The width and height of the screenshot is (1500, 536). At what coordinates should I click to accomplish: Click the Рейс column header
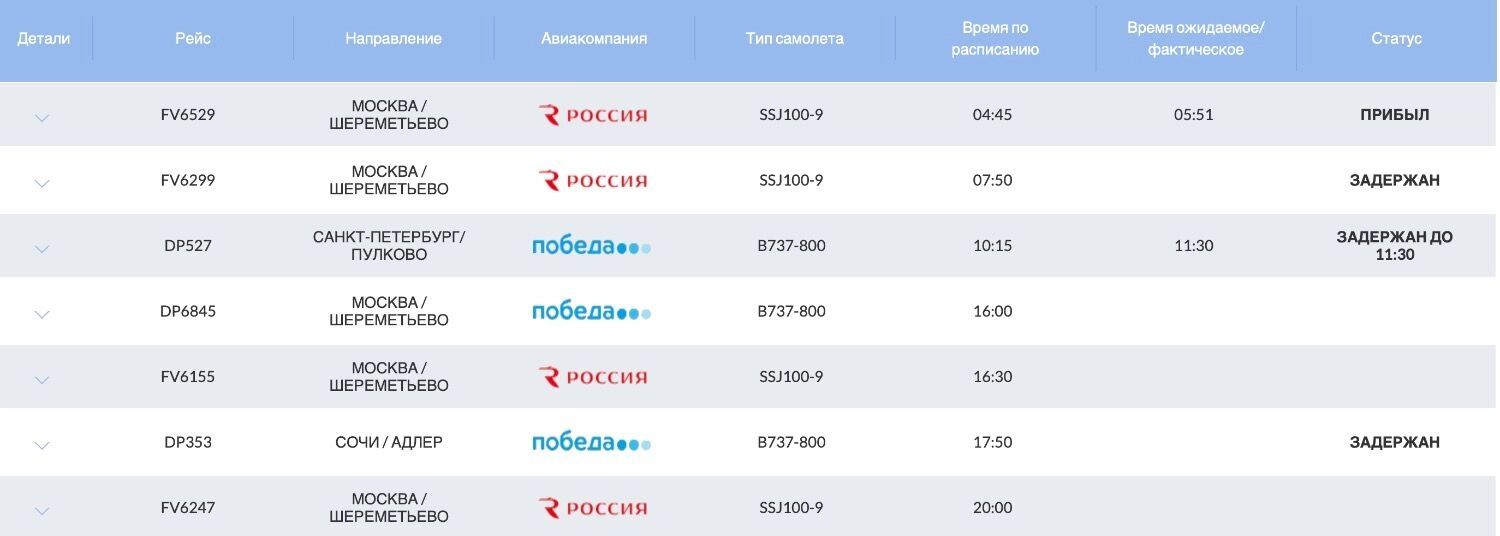[x=193, y=39]
